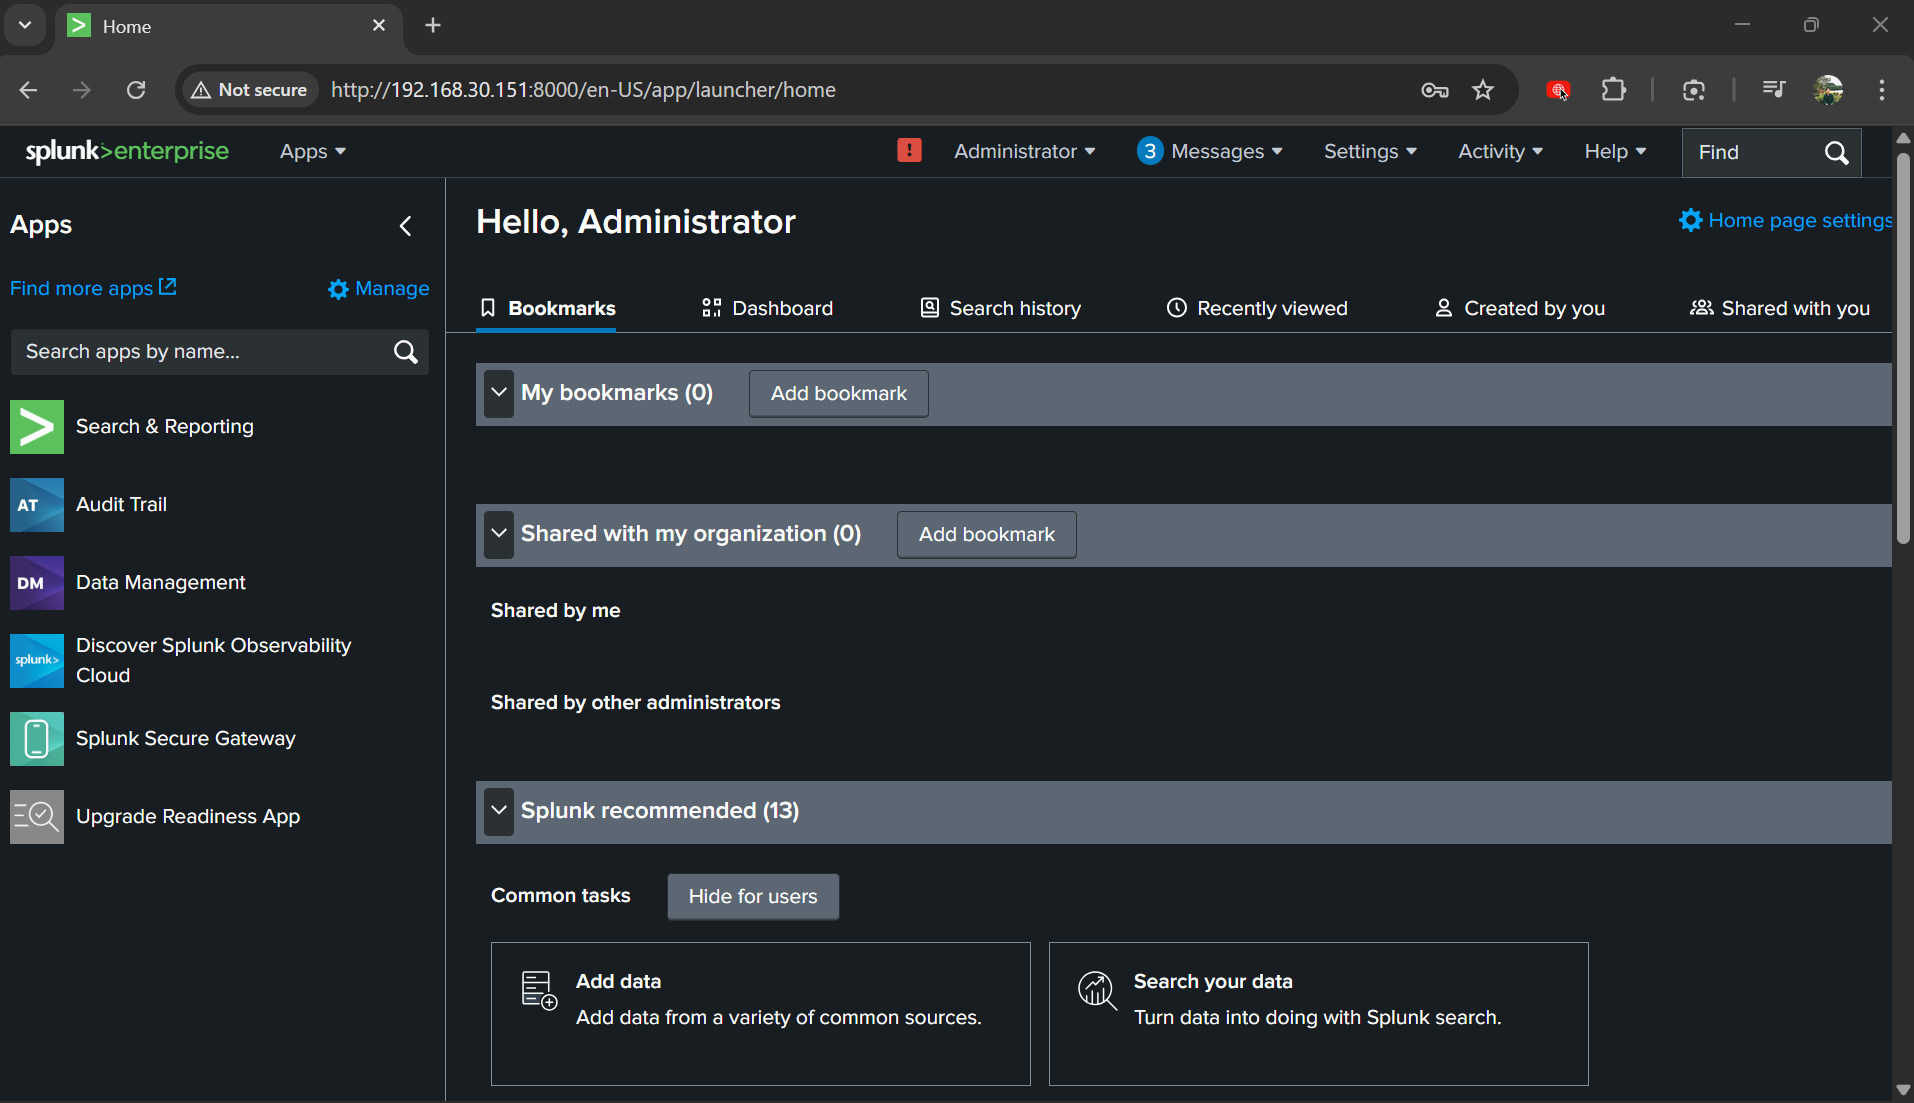Viewport: 1914px width, 1103px height.
Task: Switch to the Recently viewed tab
Action: [x=1257, y=308]
